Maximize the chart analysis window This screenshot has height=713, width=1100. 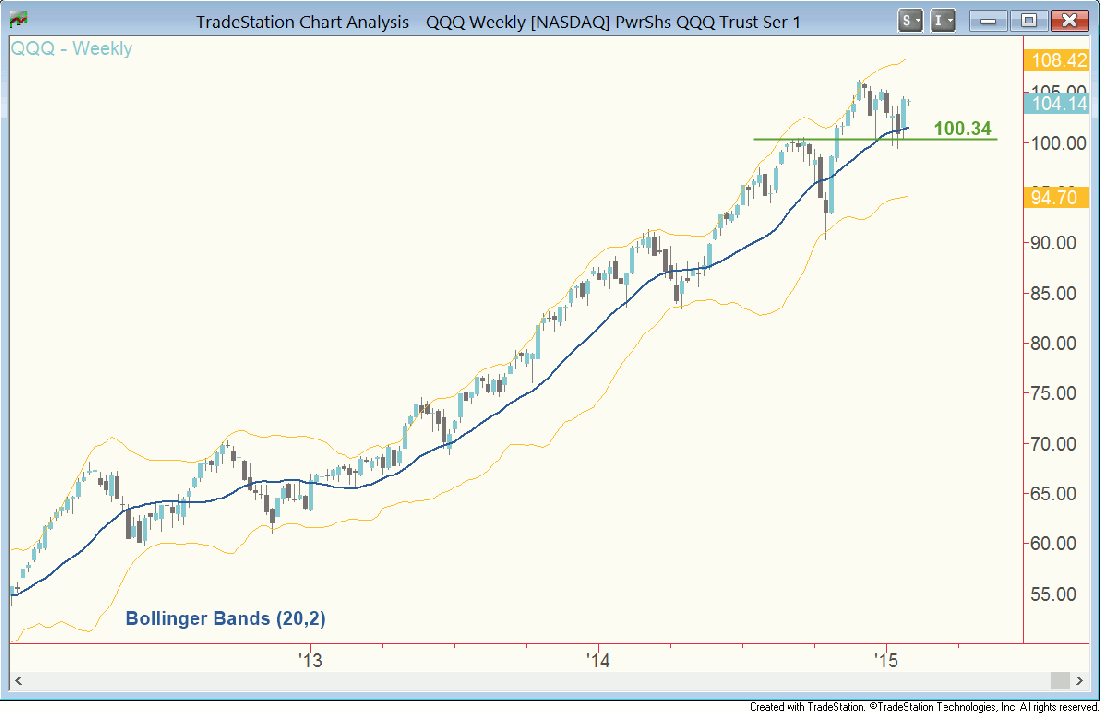click(1029, 20)
